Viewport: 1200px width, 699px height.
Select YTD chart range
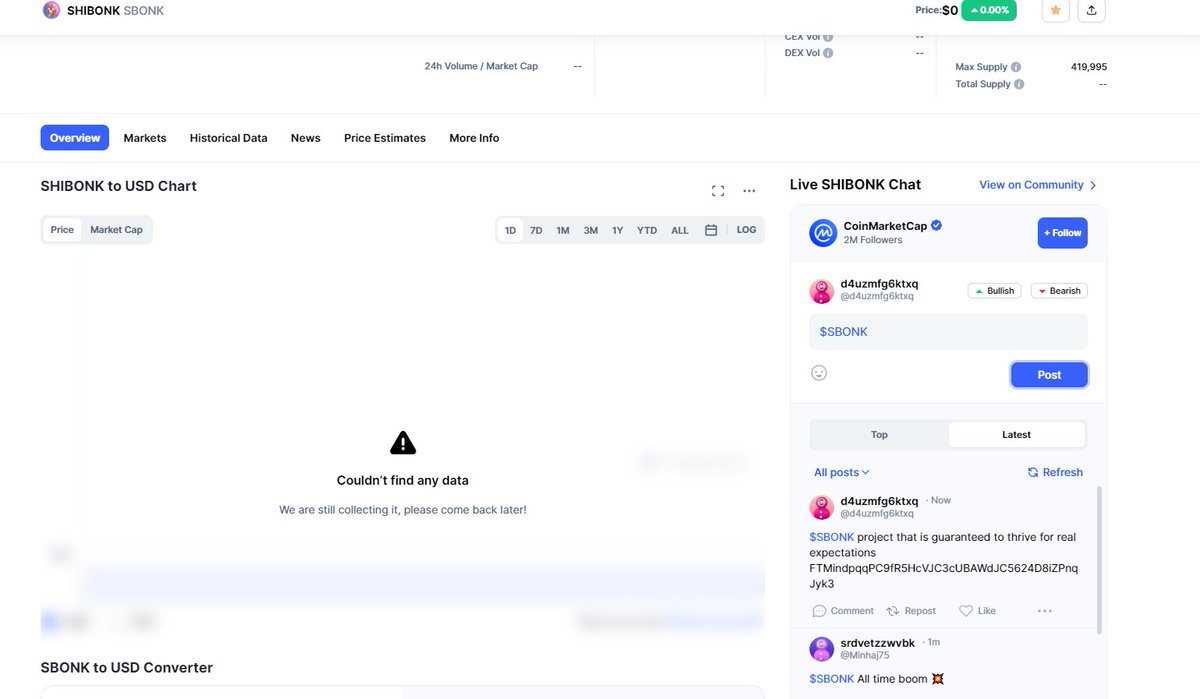(x=647, y=230)
